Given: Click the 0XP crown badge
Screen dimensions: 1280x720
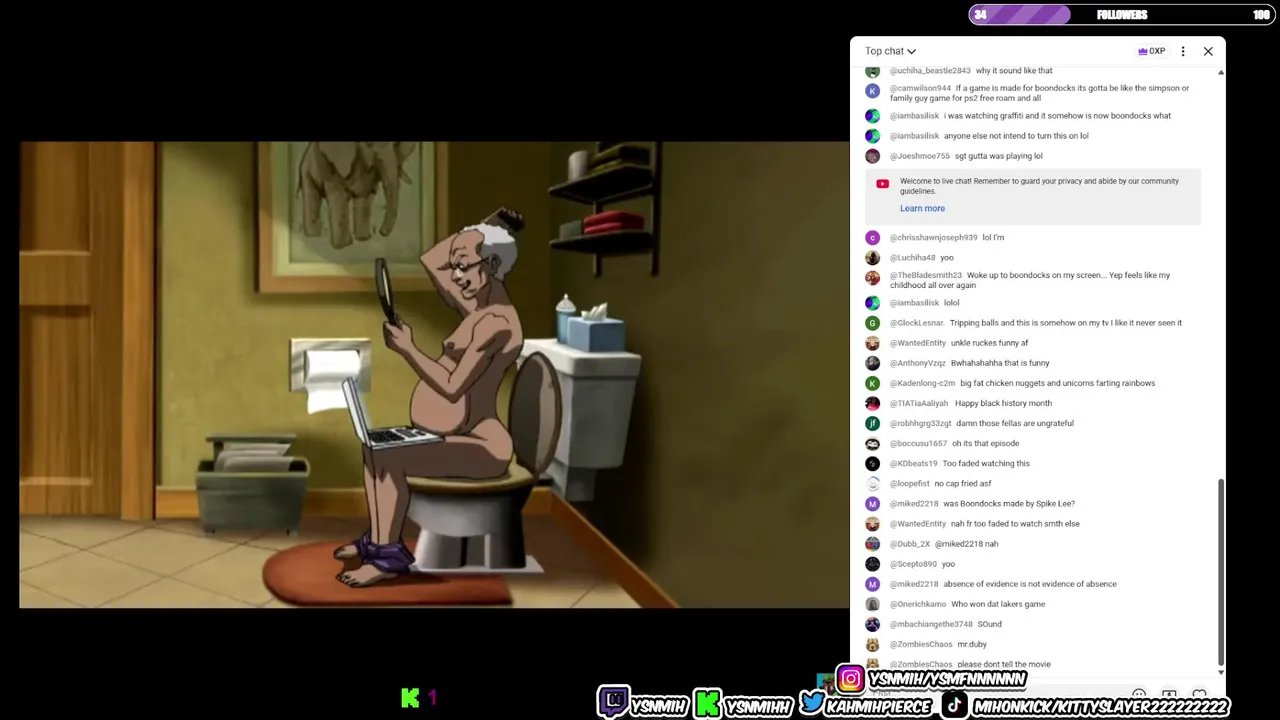Looking at the screenshot, I should 1151,51.
